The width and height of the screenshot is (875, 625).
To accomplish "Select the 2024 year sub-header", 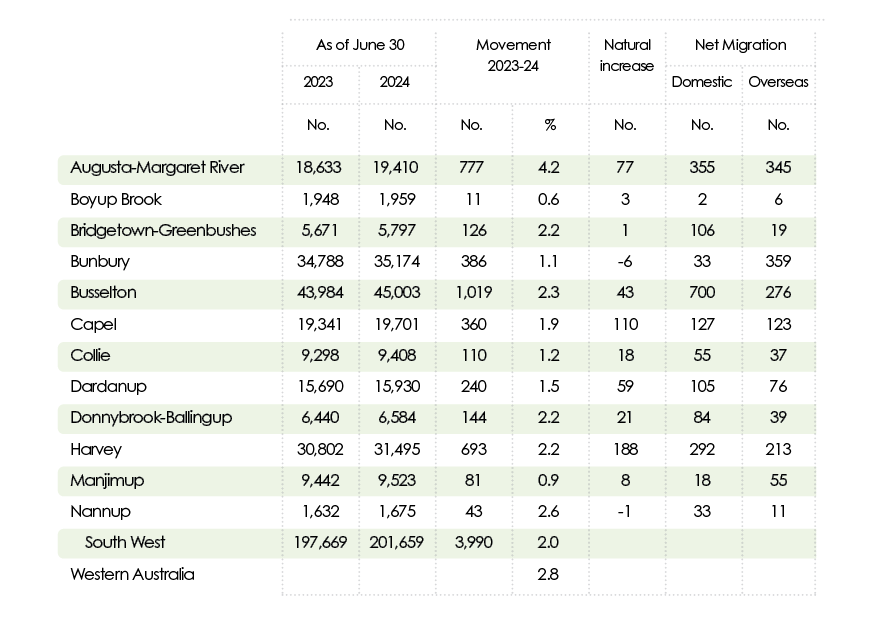I will [395, 82].
